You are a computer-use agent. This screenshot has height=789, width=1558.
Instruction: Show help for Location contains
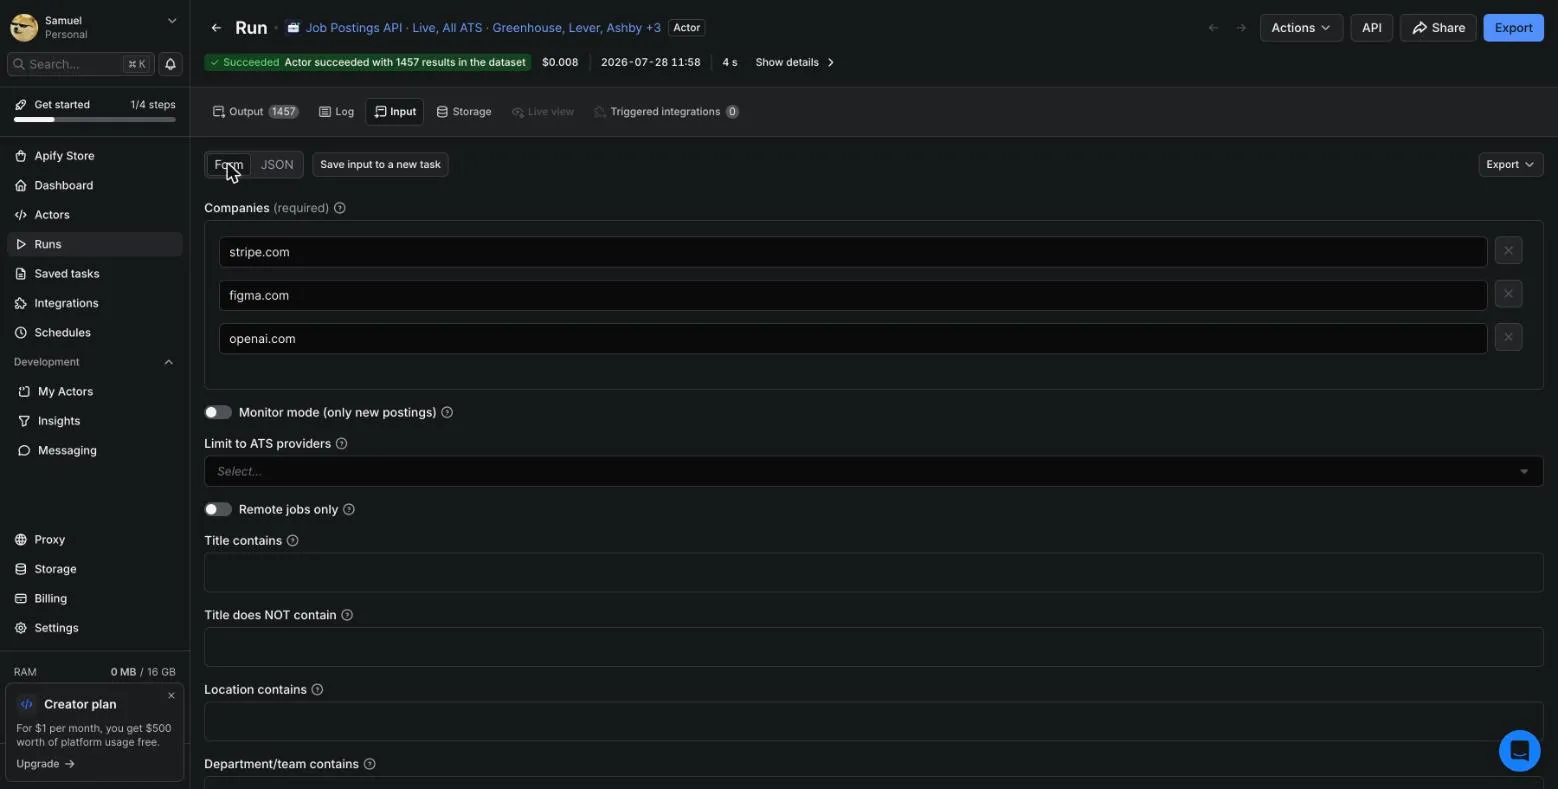click(317, 689)
